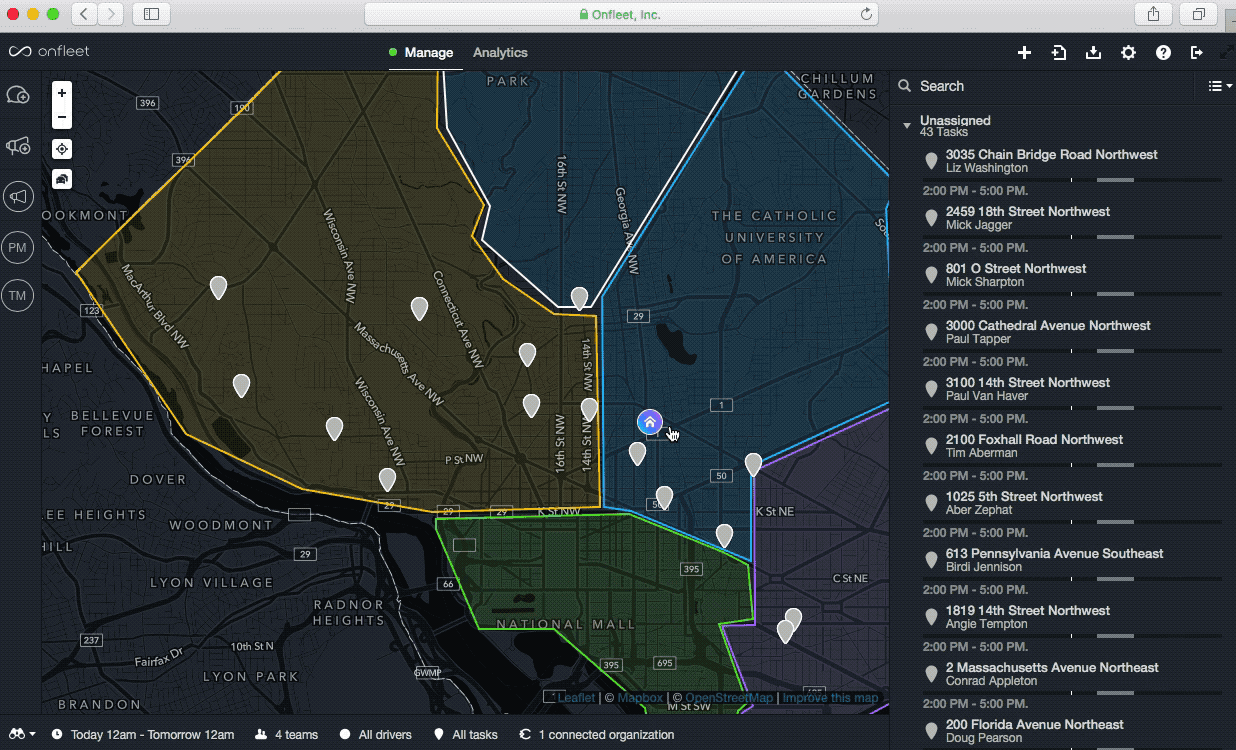Zoom in on the map
Screen dimensions: 1236x750
62,93
